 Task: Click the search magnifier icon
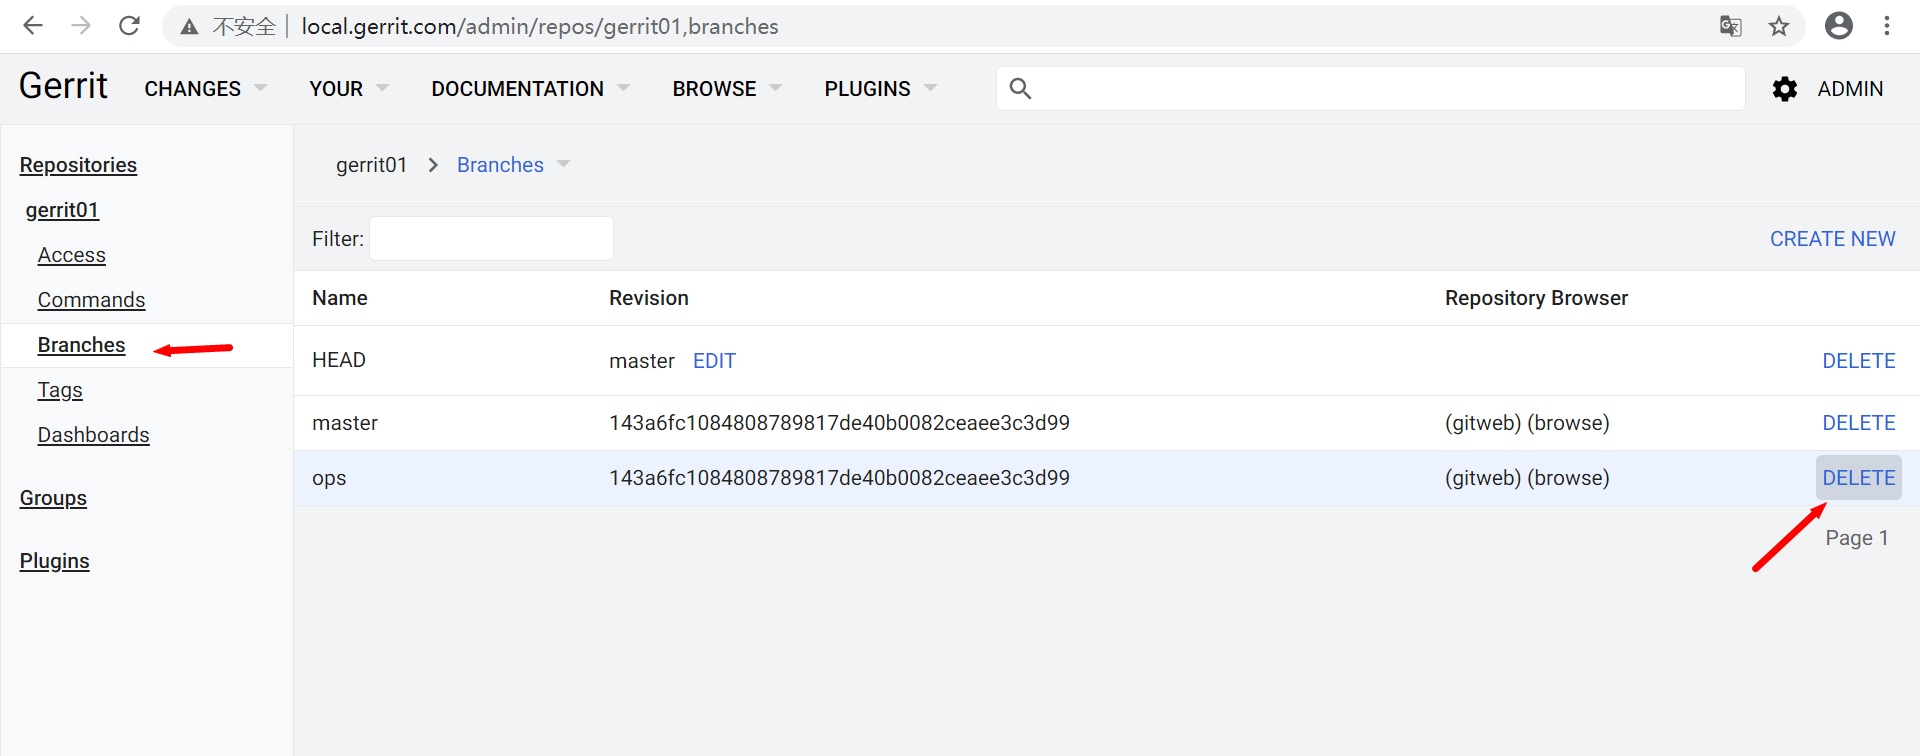(x=1020, y=88)
